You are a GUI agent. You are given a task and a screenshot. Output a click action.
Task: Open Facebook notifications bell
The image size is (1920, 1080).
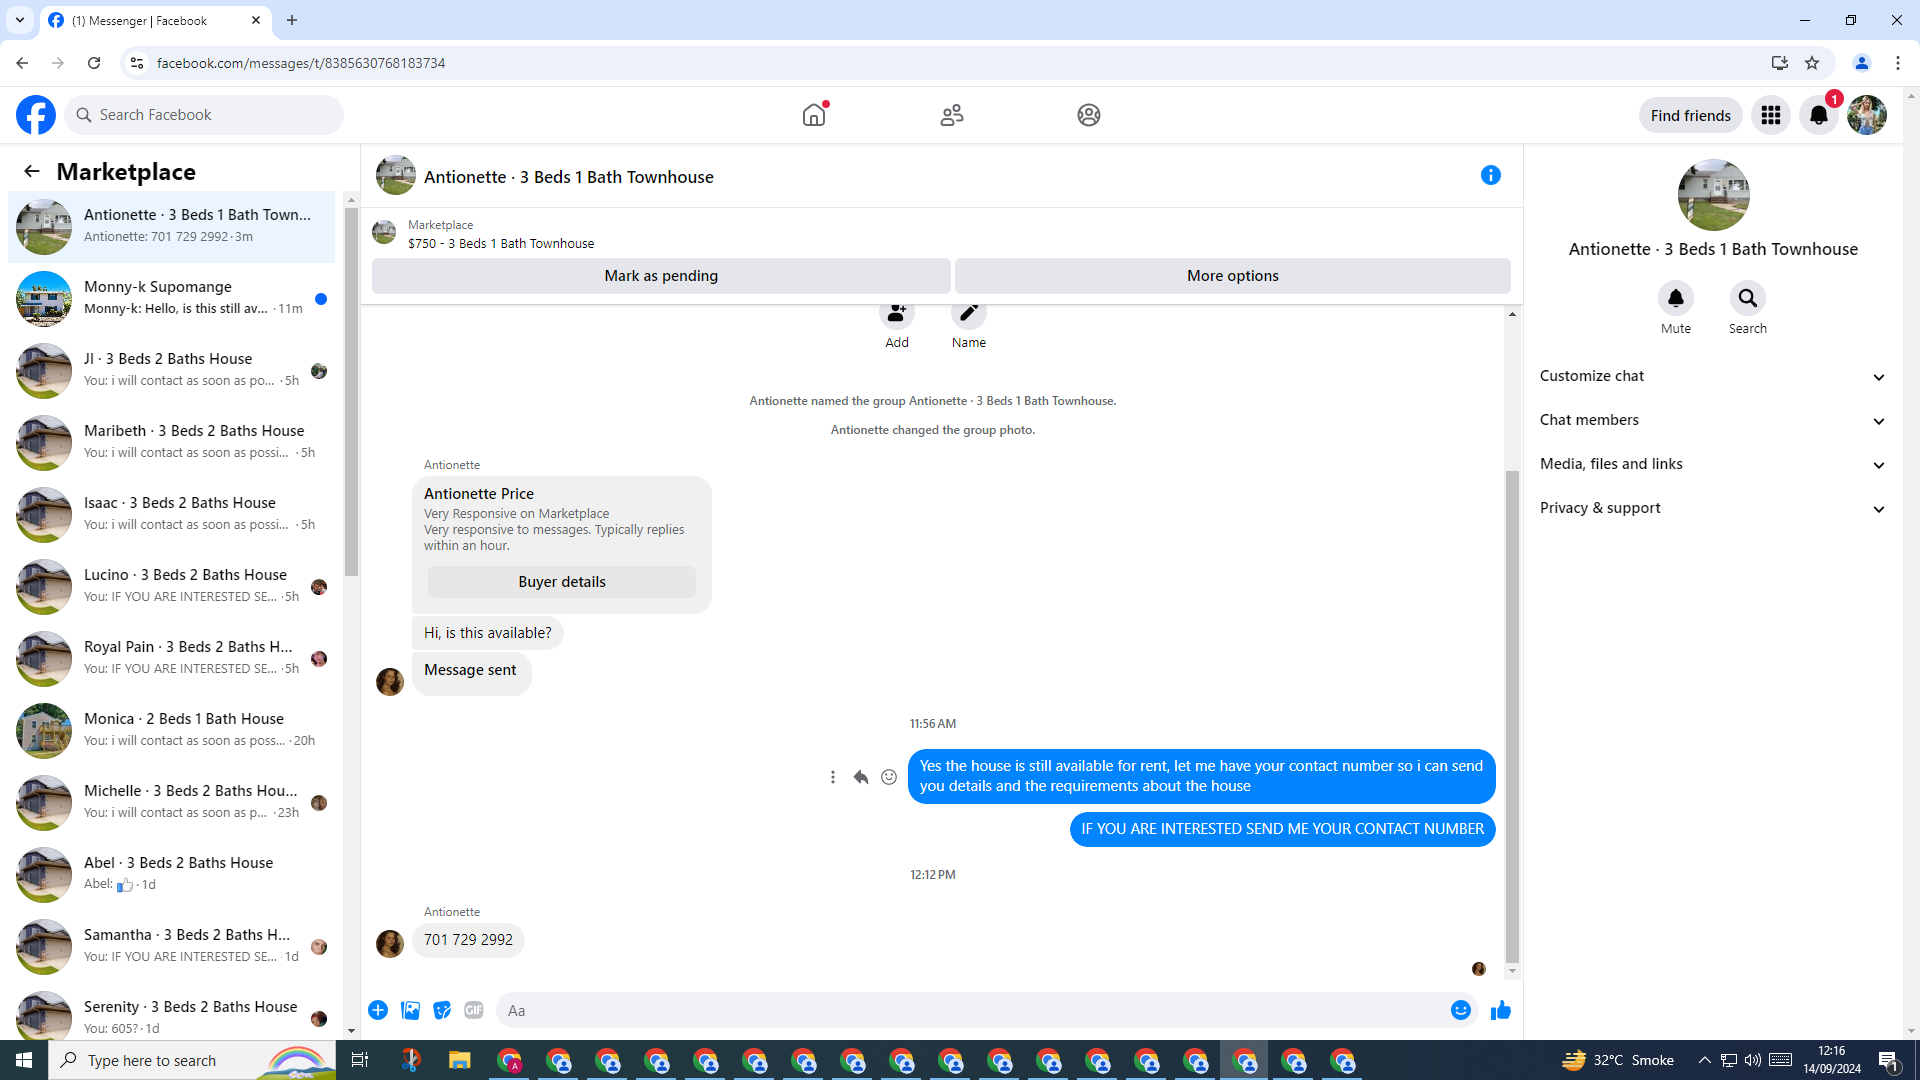point(1818,115)
